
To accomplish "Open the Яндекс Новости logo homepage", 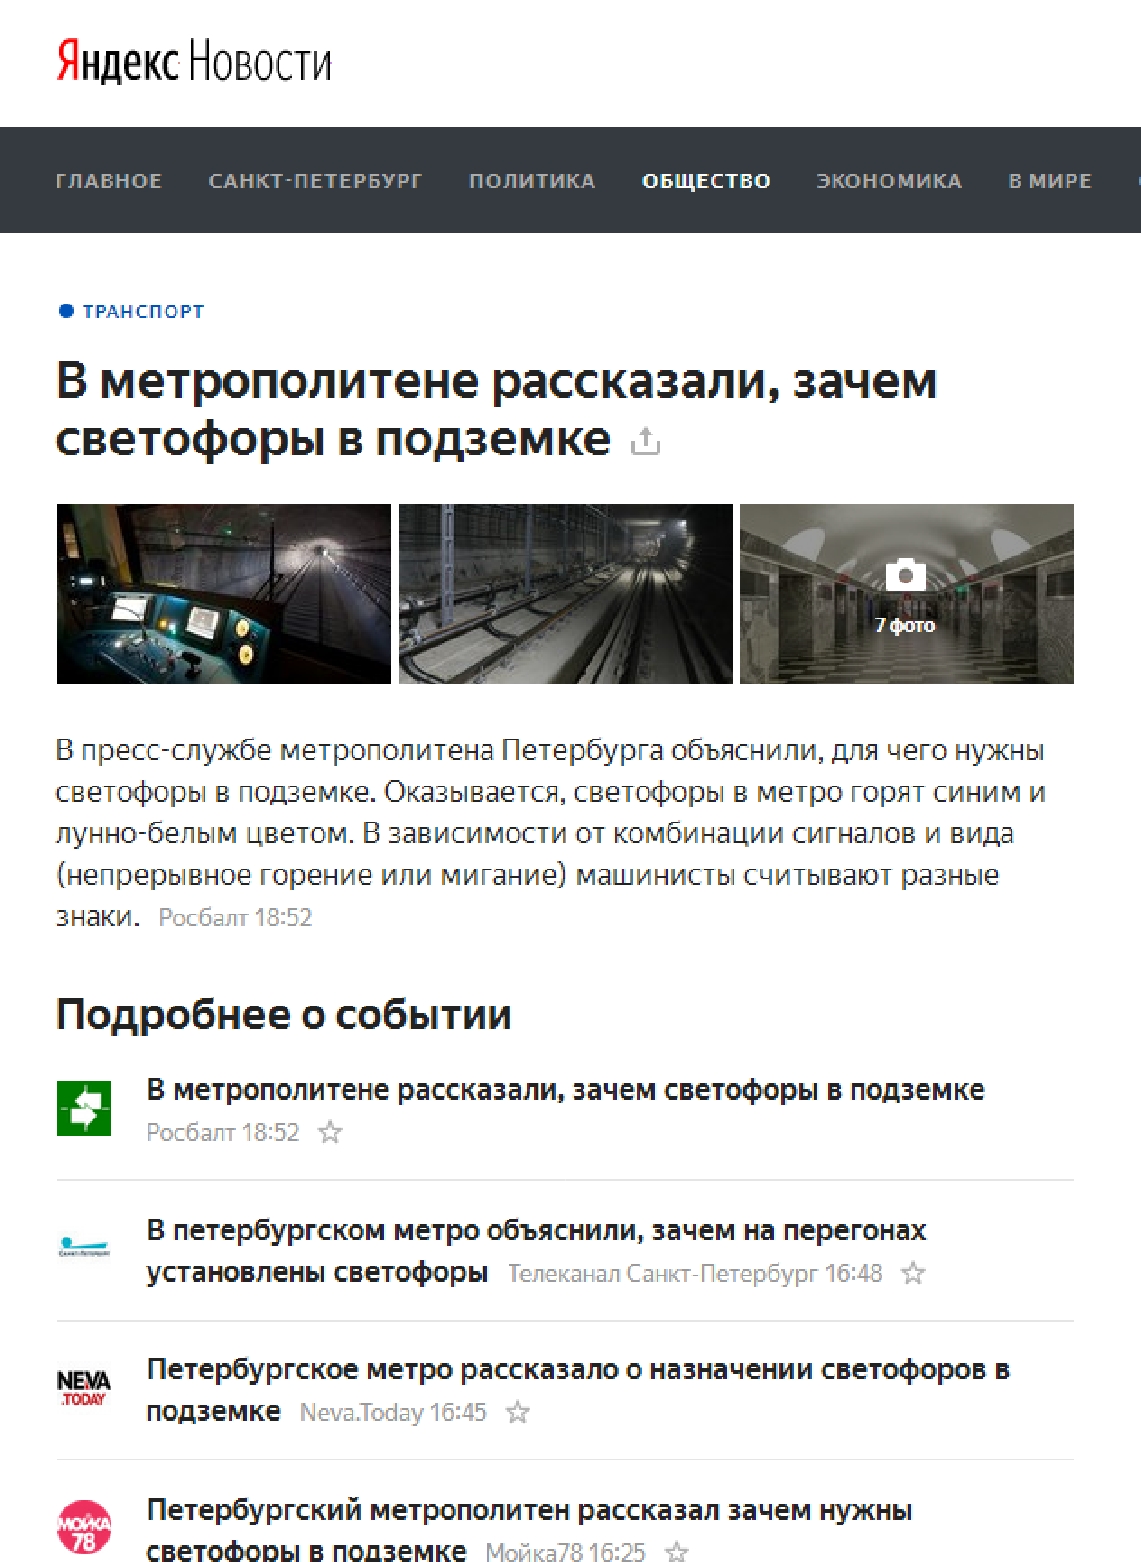I will (x=194, y=62).
